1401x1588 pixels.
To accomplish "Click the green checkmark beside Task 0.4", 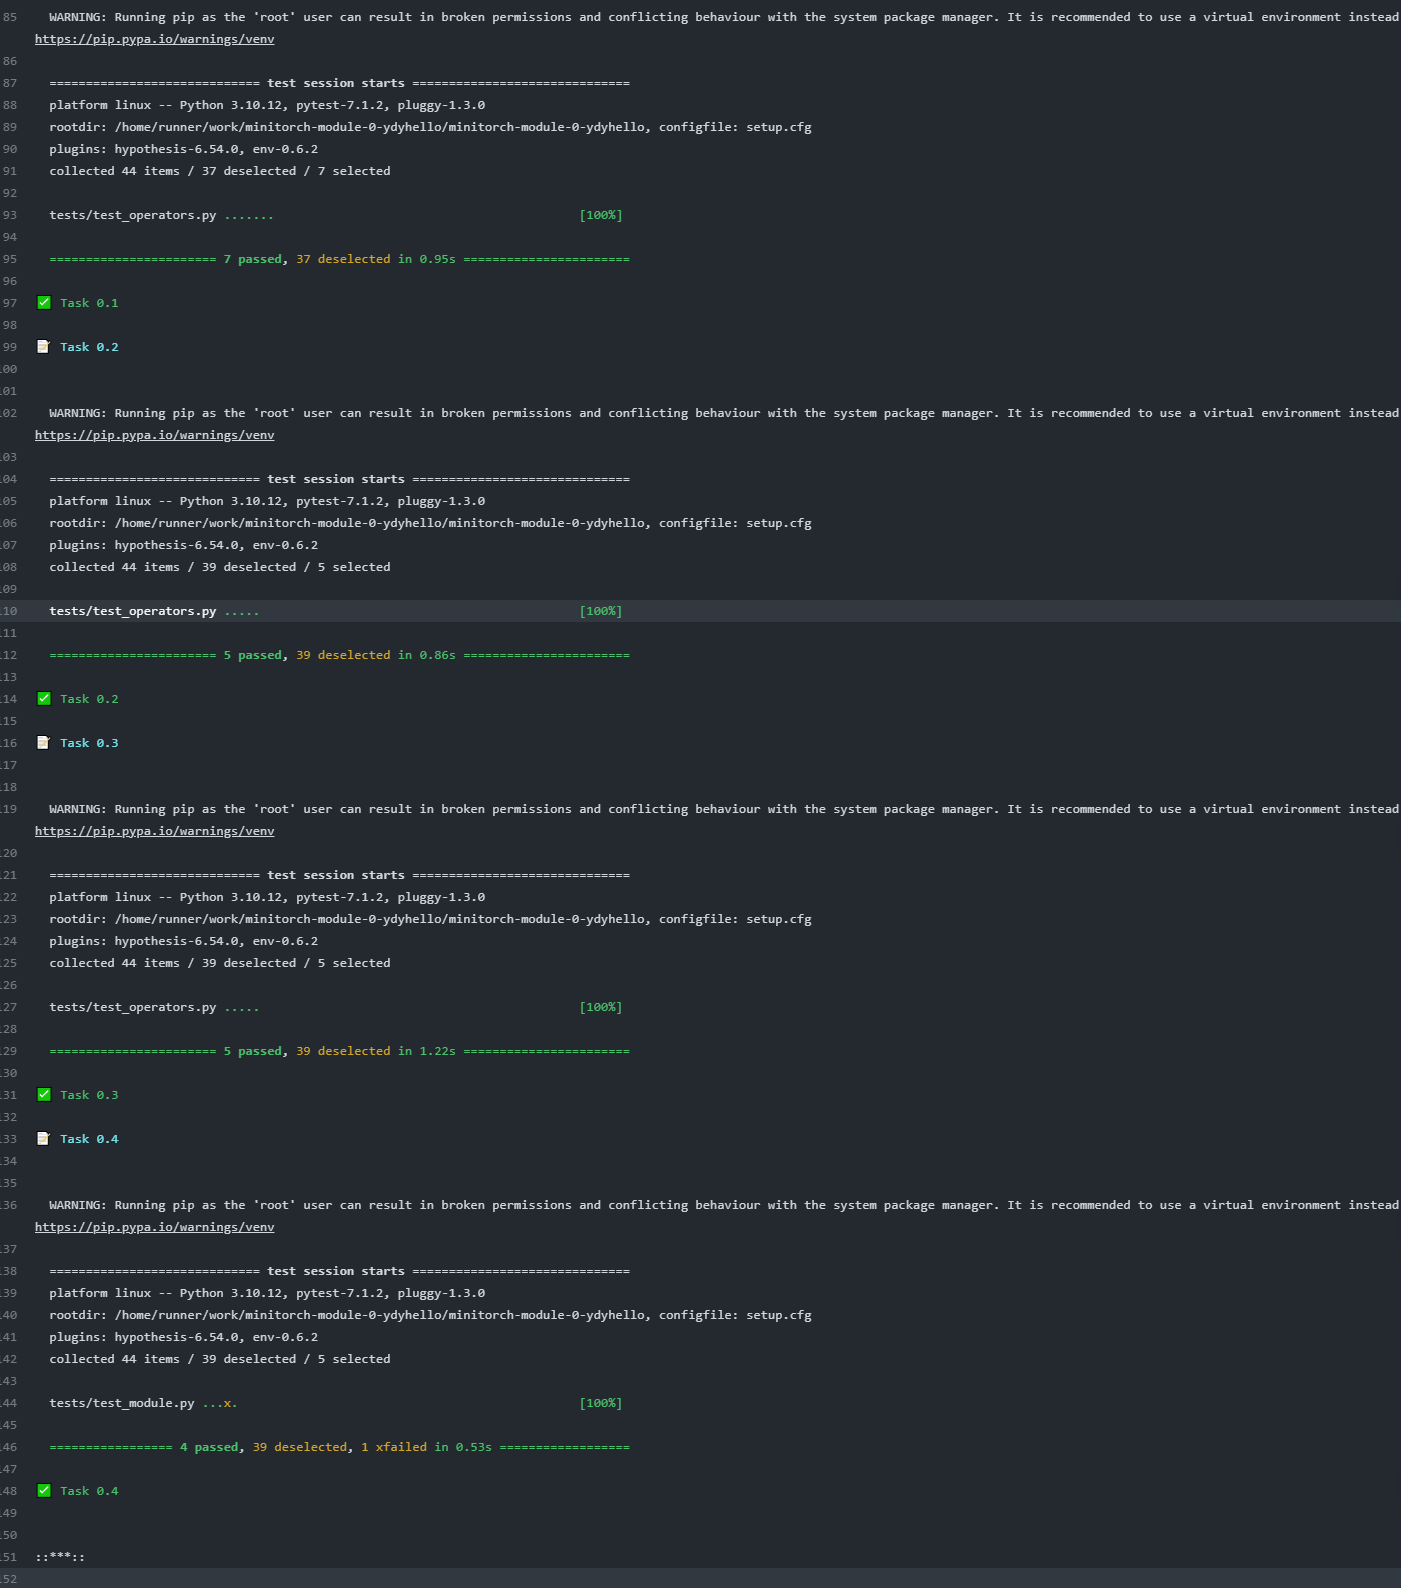I will tap(44, 1491).
